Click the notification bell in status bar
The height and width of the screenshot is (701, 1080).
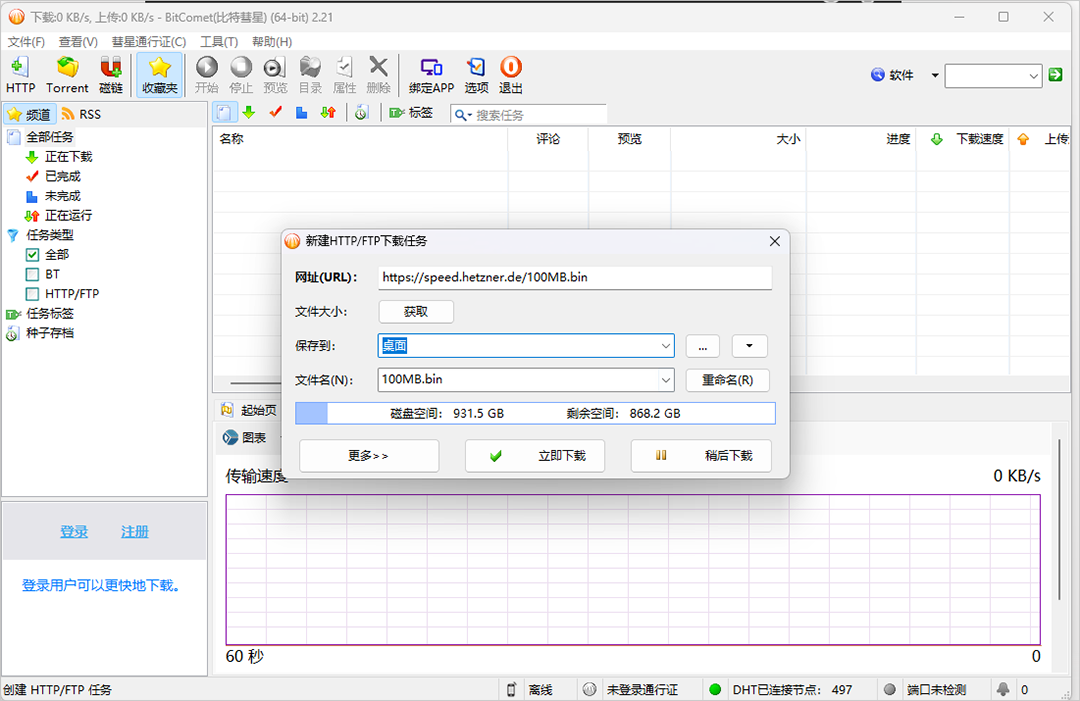[x=1003, y=689]
